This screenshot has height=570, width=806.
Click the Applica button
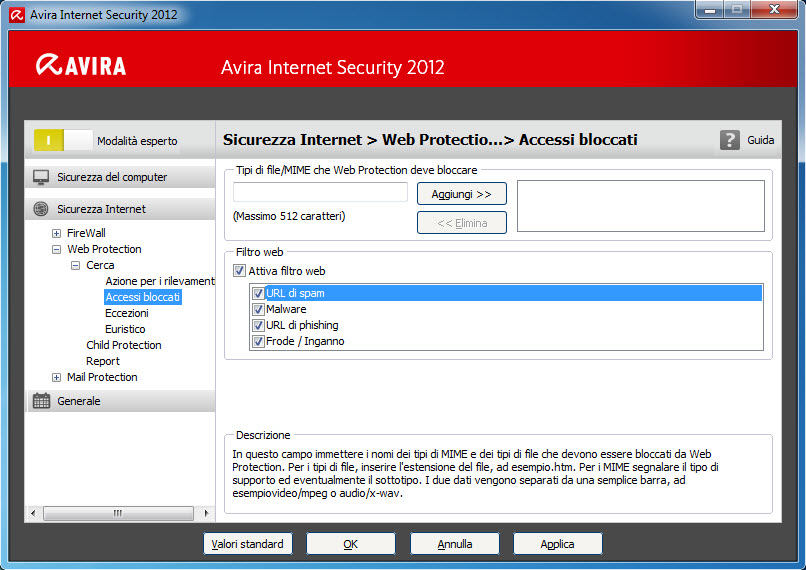(557, 544)
